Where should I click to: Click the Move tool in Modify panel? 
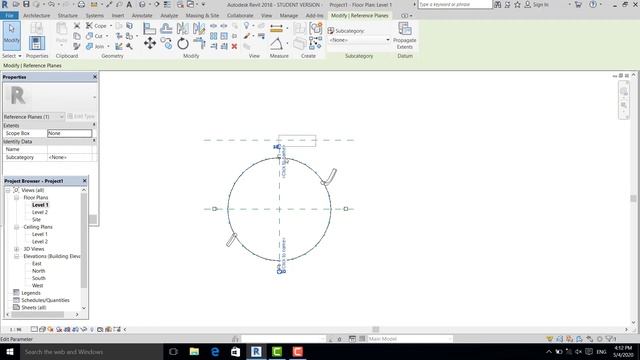(x=150, y=43)
